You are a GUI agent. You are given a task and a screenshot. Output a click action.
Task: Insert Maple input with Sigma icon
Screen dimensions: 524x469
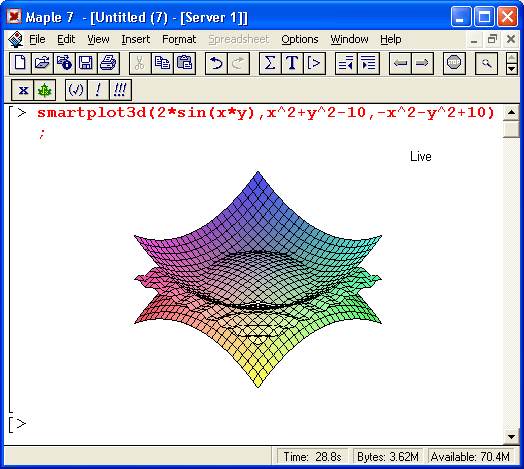point(270,63)
